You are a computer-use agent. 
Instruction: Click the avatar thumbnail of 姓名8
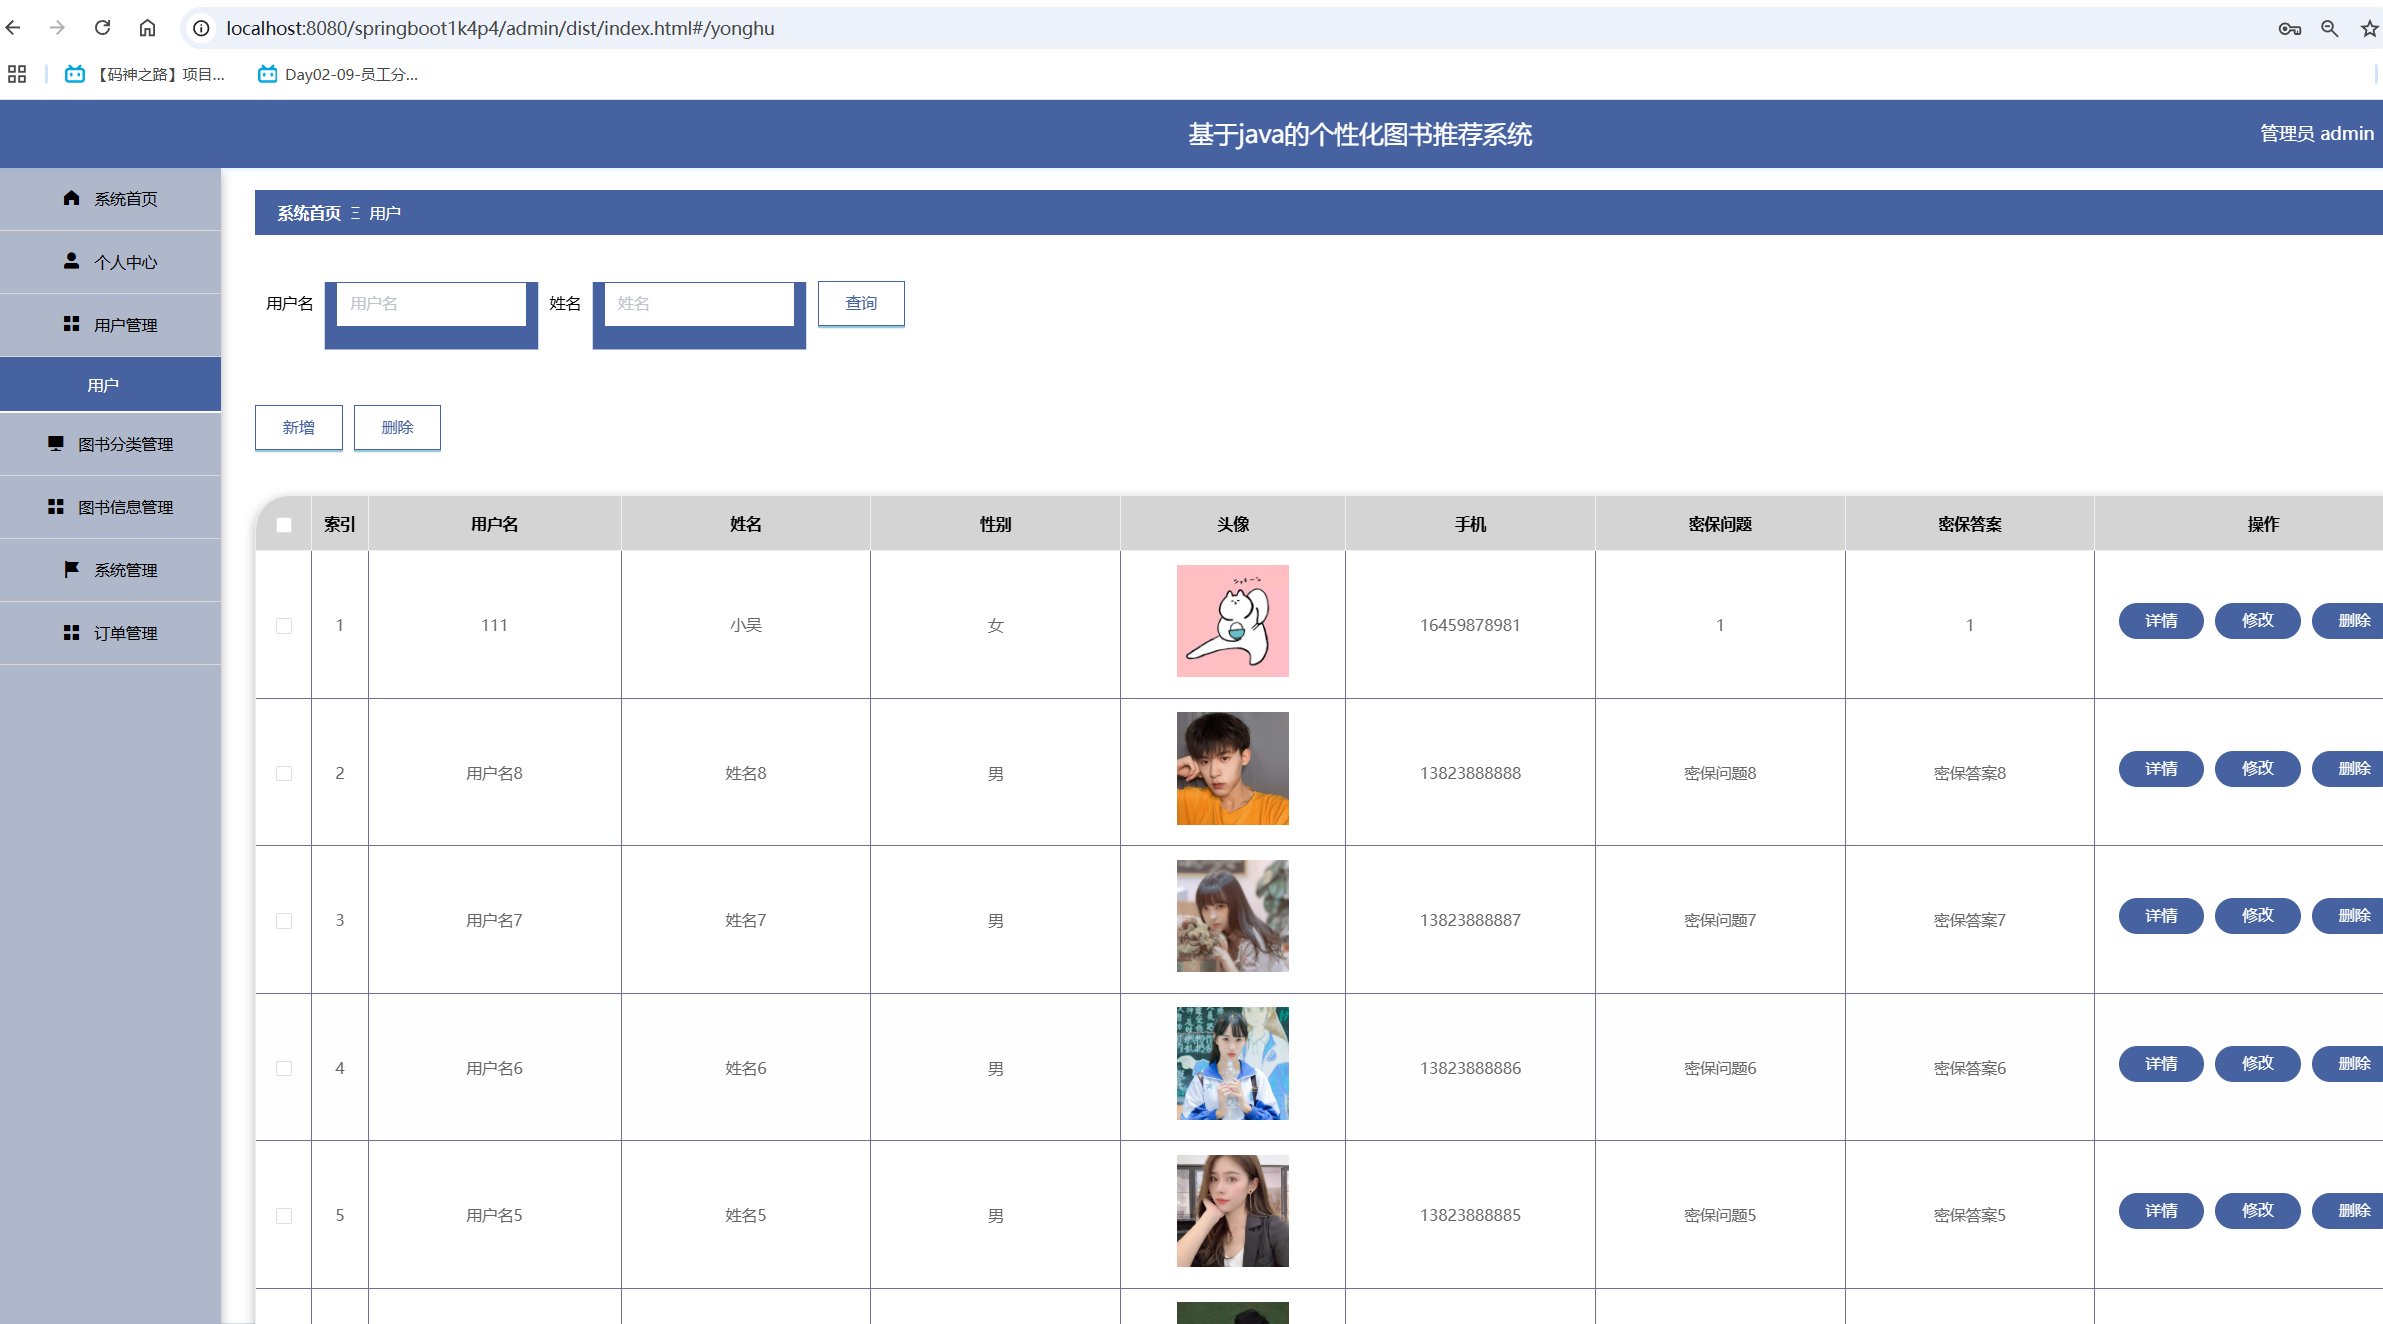[1232, 768]
